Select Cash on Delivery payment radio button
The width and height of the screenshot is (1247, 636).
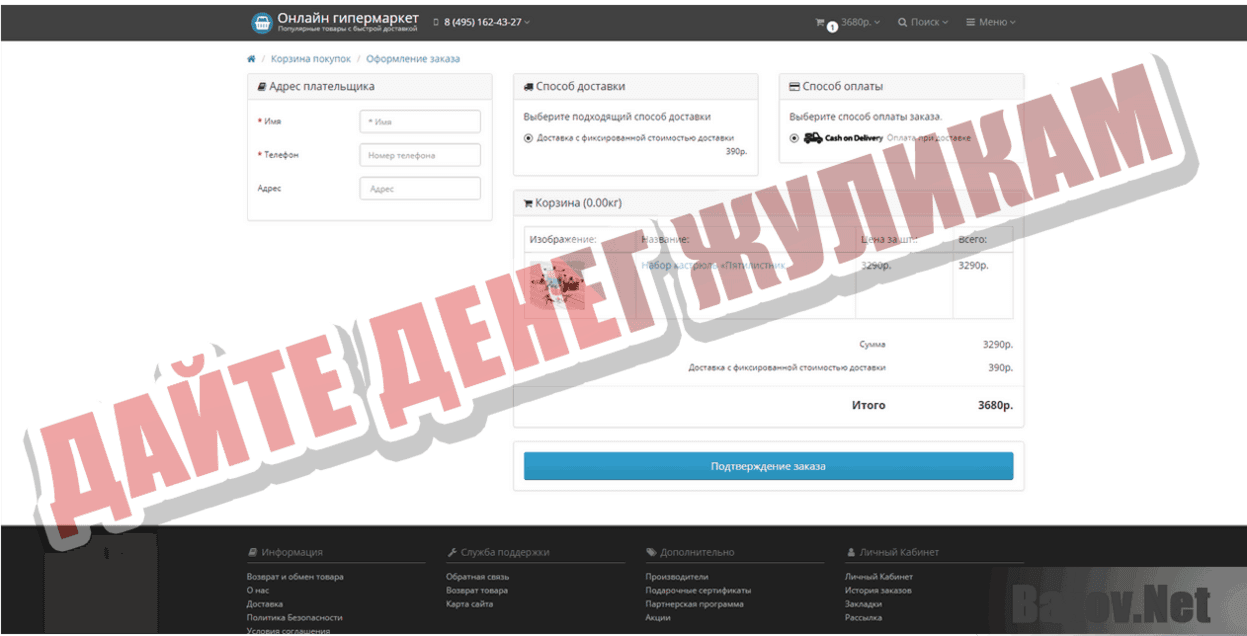[794, 138]
